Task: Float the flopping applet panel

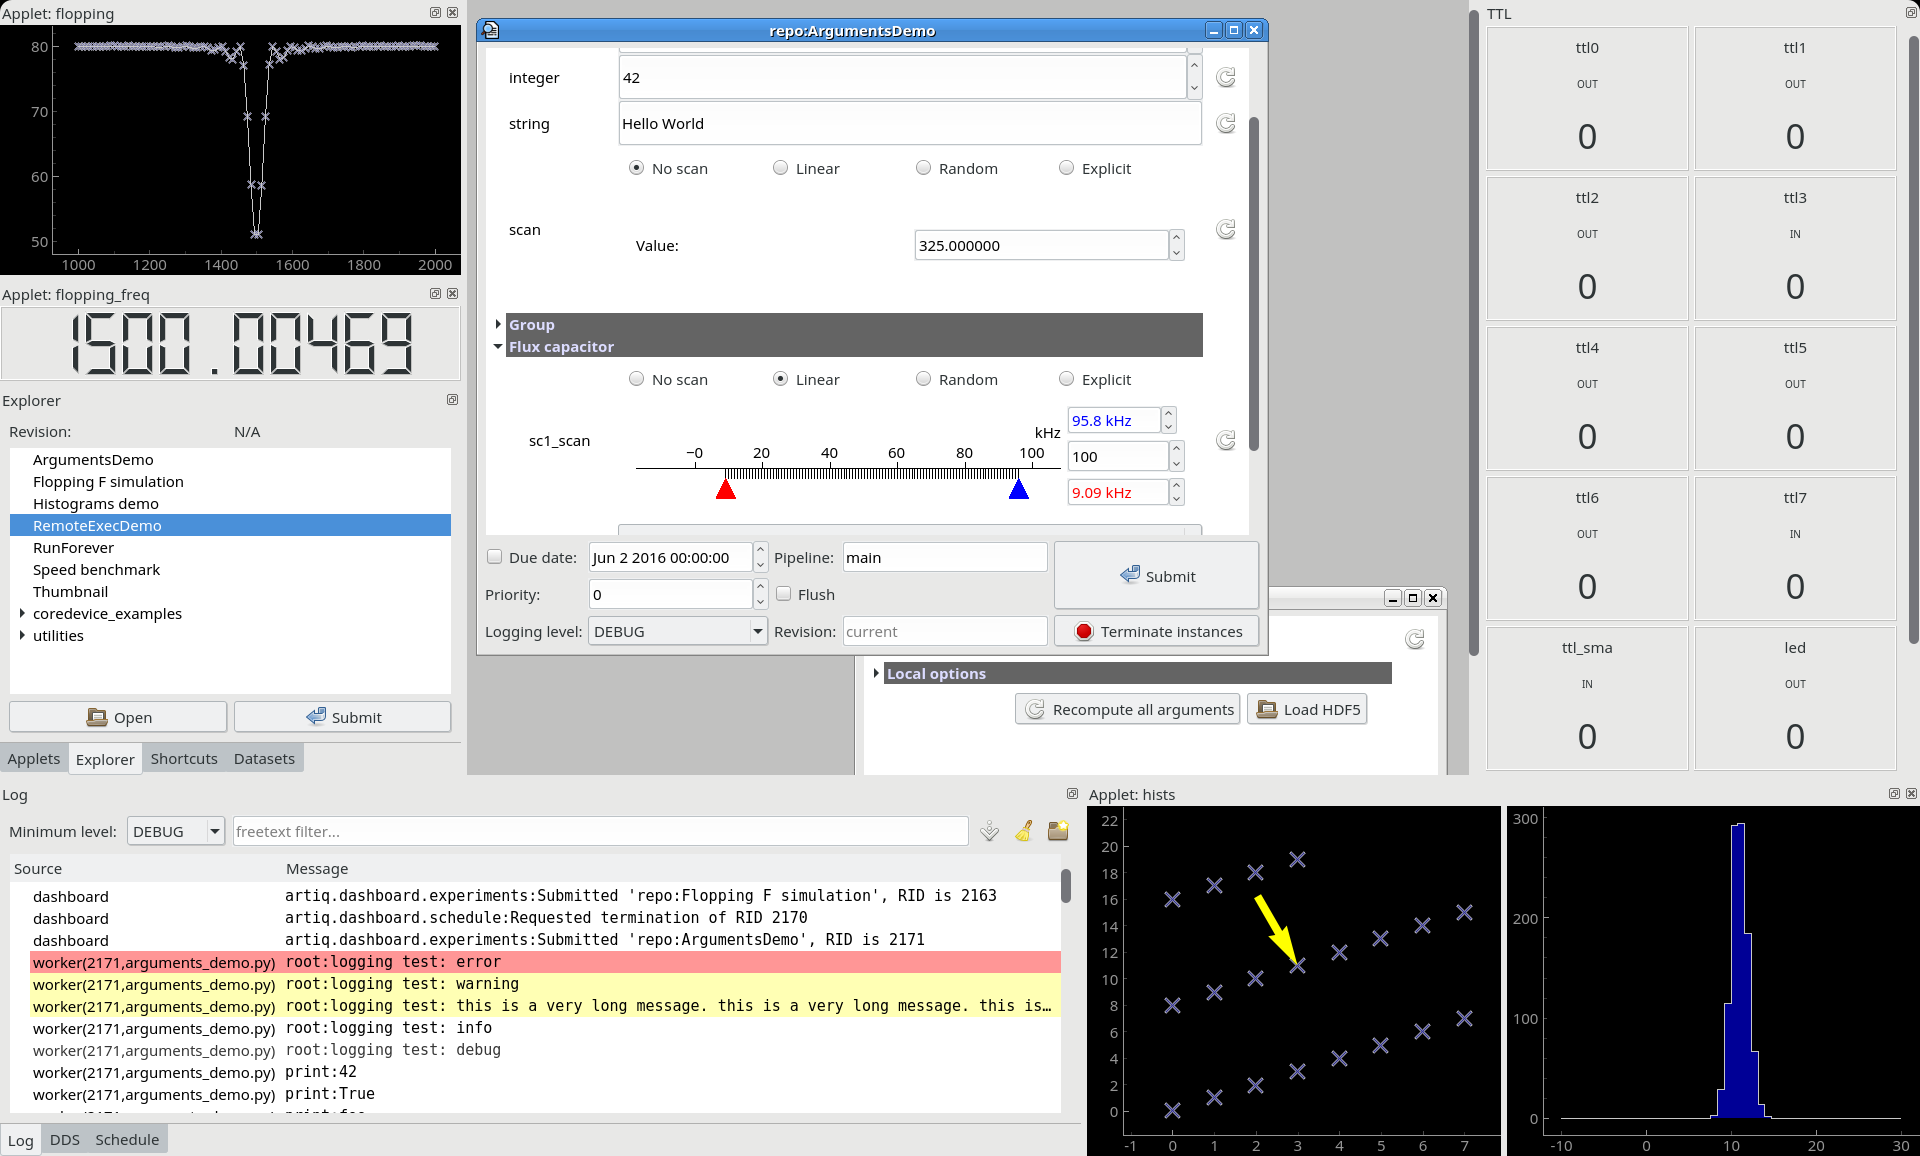Action: point(435,13)
